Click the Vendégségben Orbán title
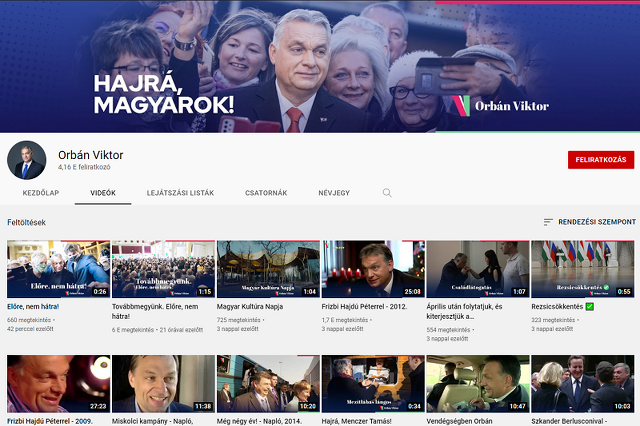 click(459, 421)
